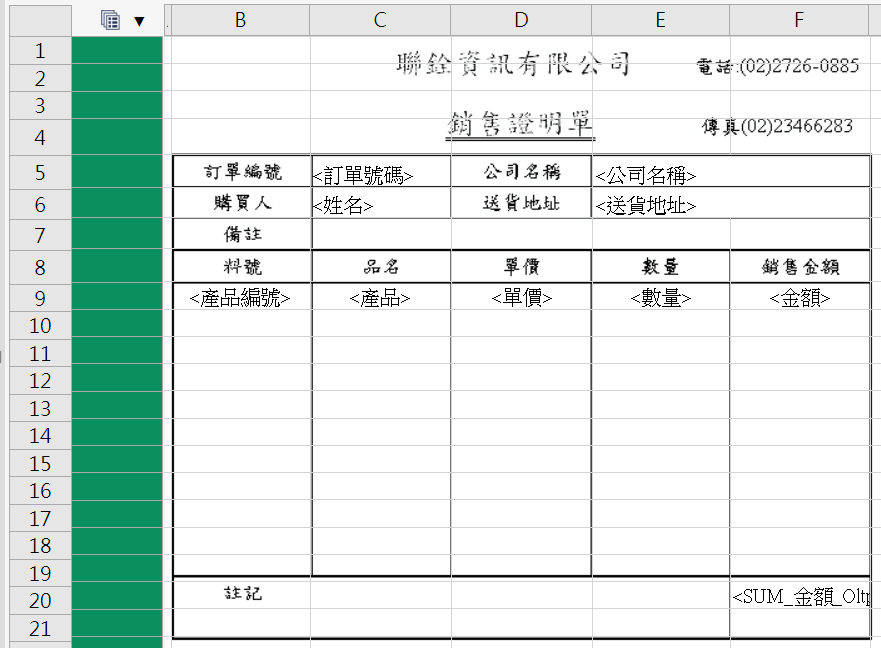Click the <產品> placeholder cell
The height and width of the screenshot is (648, 881).
(380, 298)
